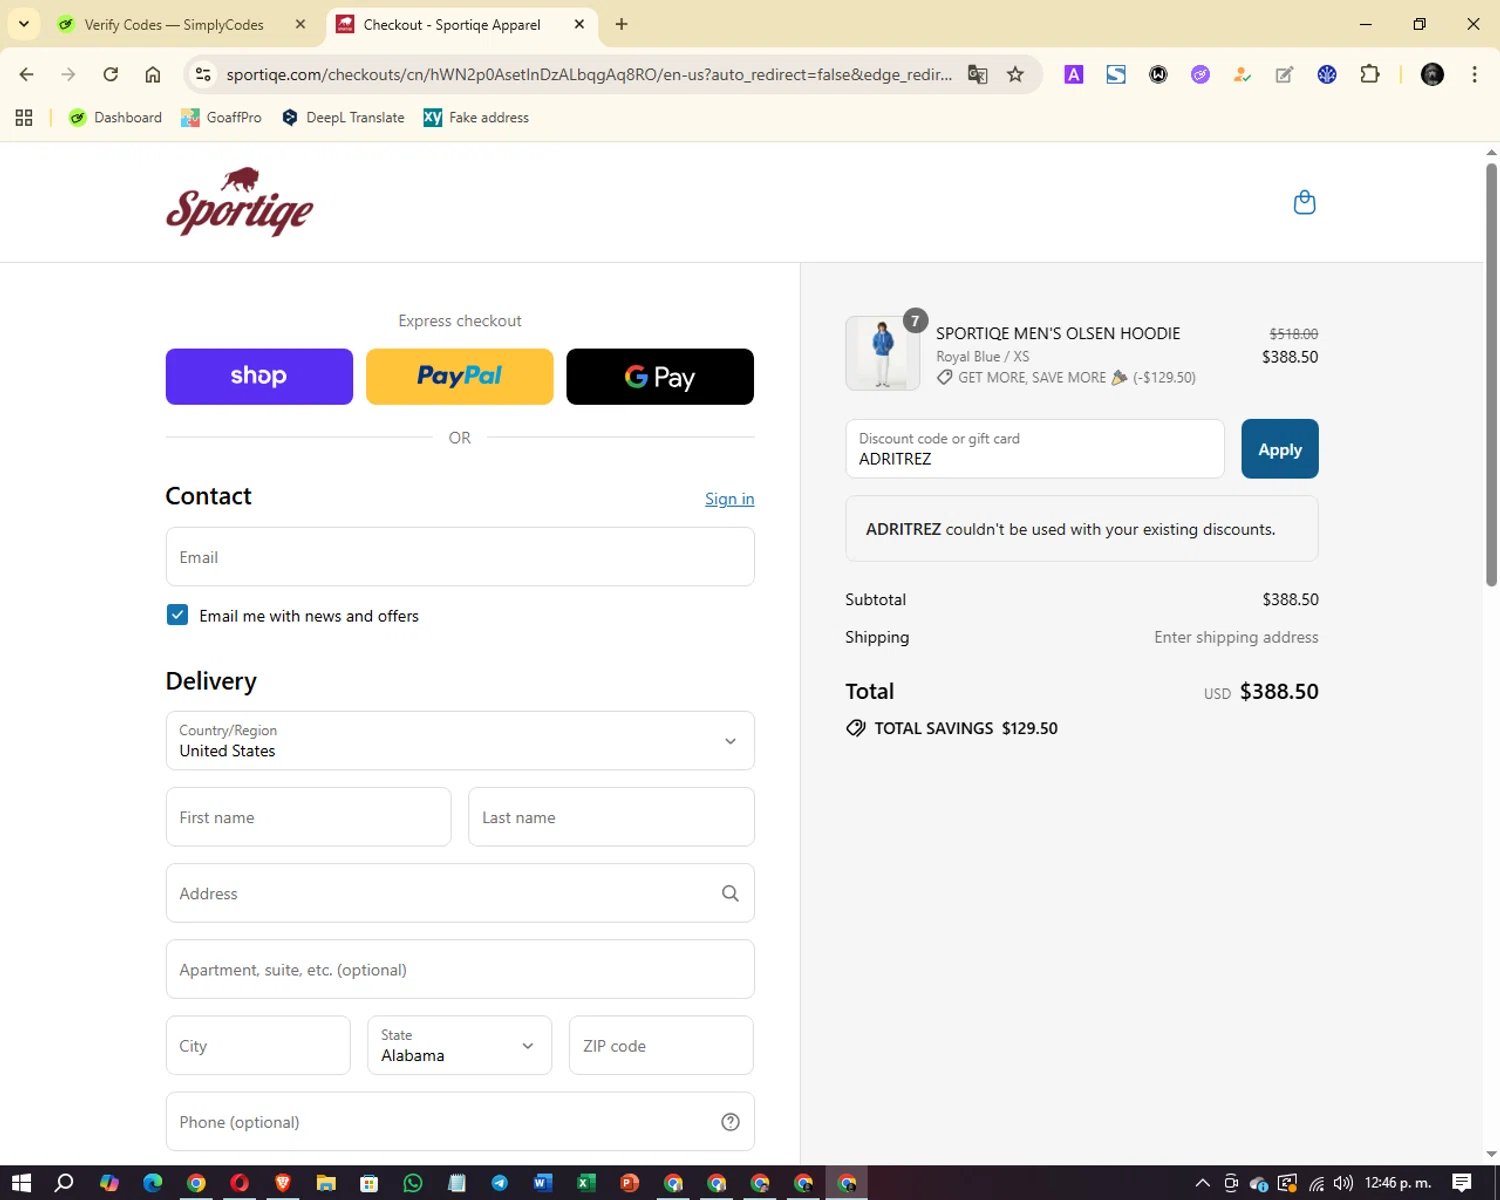Click the Olsen Hoodie product thumbnail
Viewport: 1500px width, 1200px height.
[x=883, y=353]
